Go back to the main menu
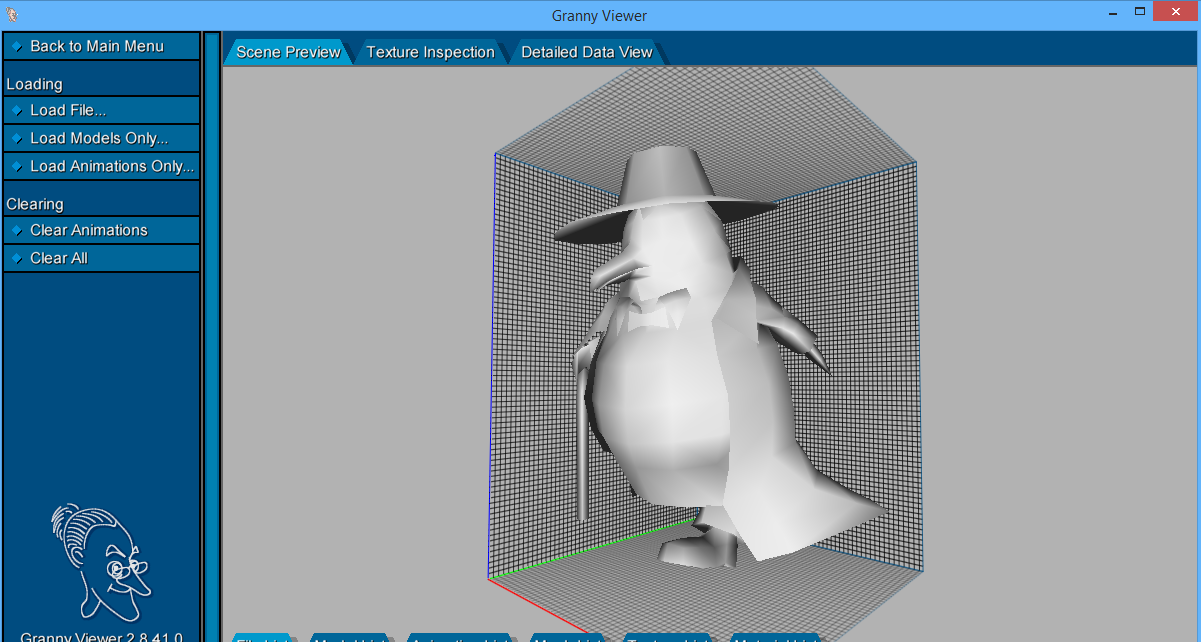This screenshot has width=1201, height=642. [x=100, y=46]
